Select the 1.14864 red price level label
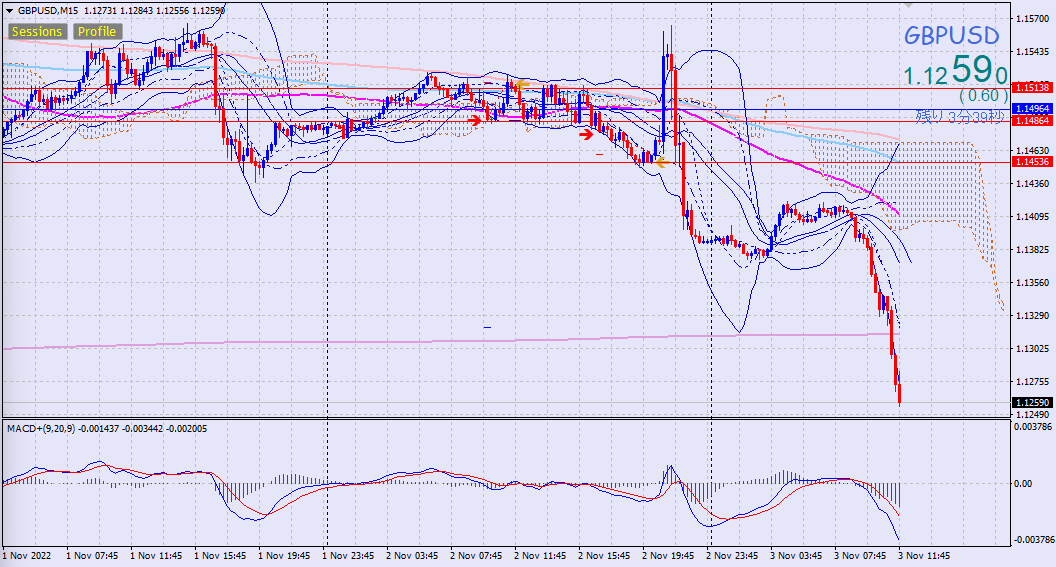 (1032, 121)
